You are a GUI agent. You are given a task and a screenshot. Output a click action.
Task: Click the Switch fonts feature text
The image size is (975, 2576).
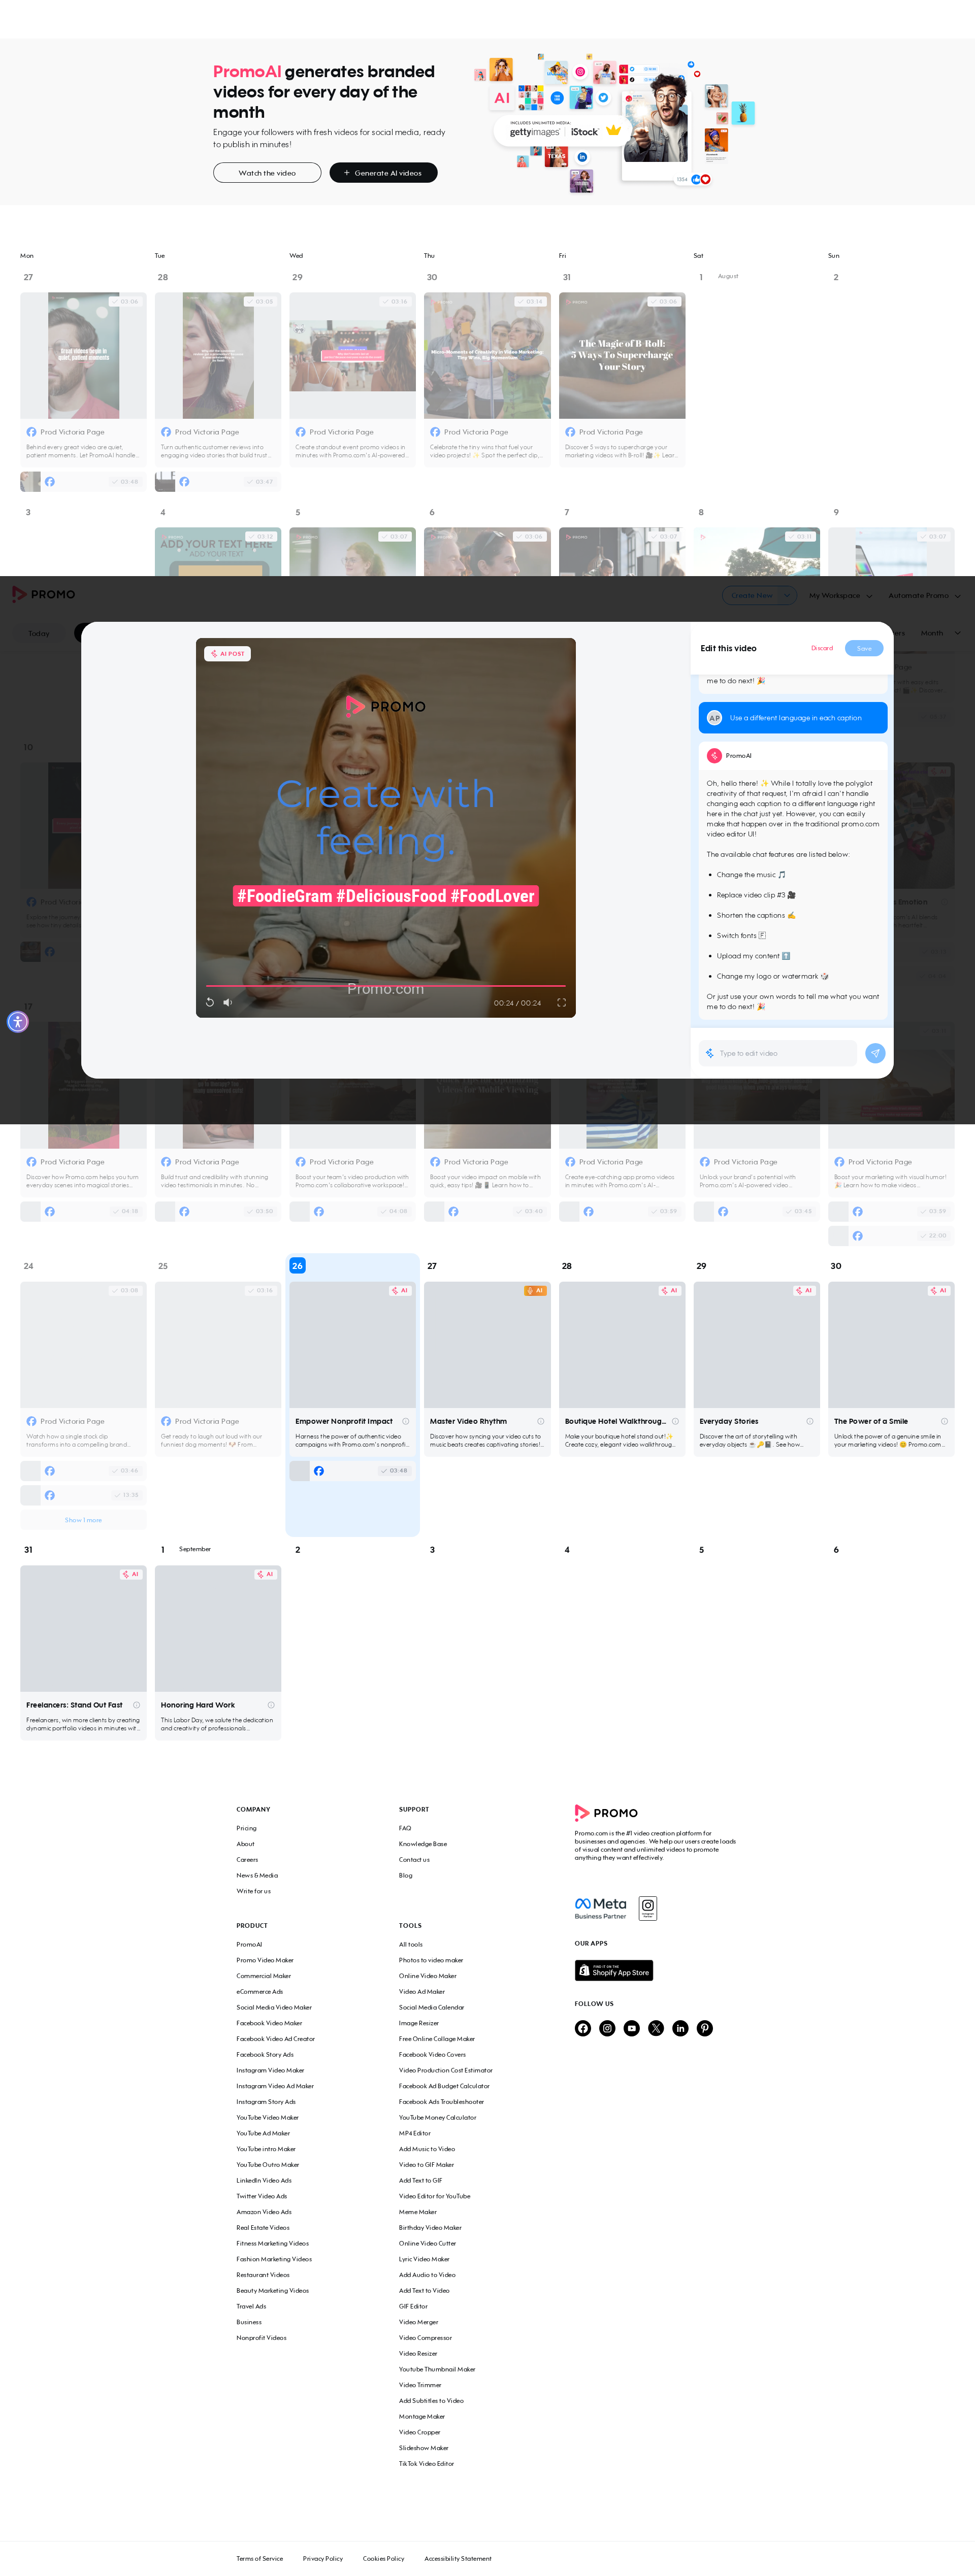pyautogui.click(x=741, y=935)
